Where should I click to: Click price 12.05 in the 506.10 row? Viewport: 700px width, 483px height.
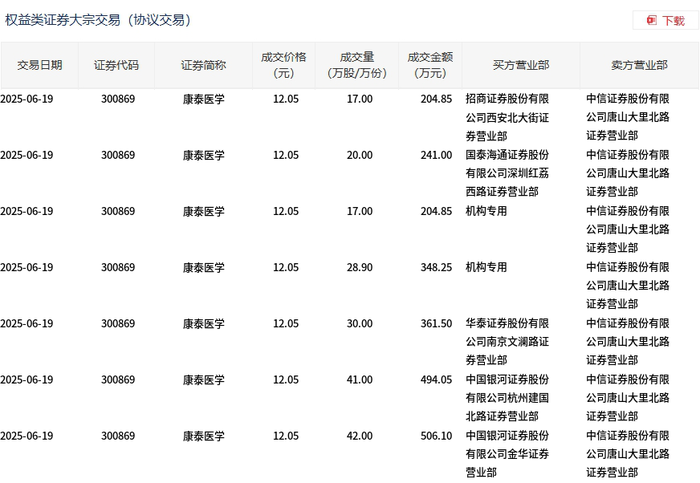pos(286,436)
